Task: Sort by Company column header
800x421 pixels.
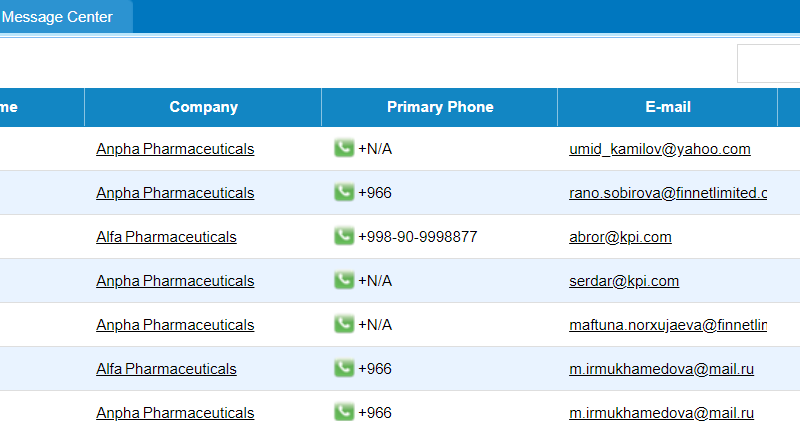Action: (x=203, y=107)
